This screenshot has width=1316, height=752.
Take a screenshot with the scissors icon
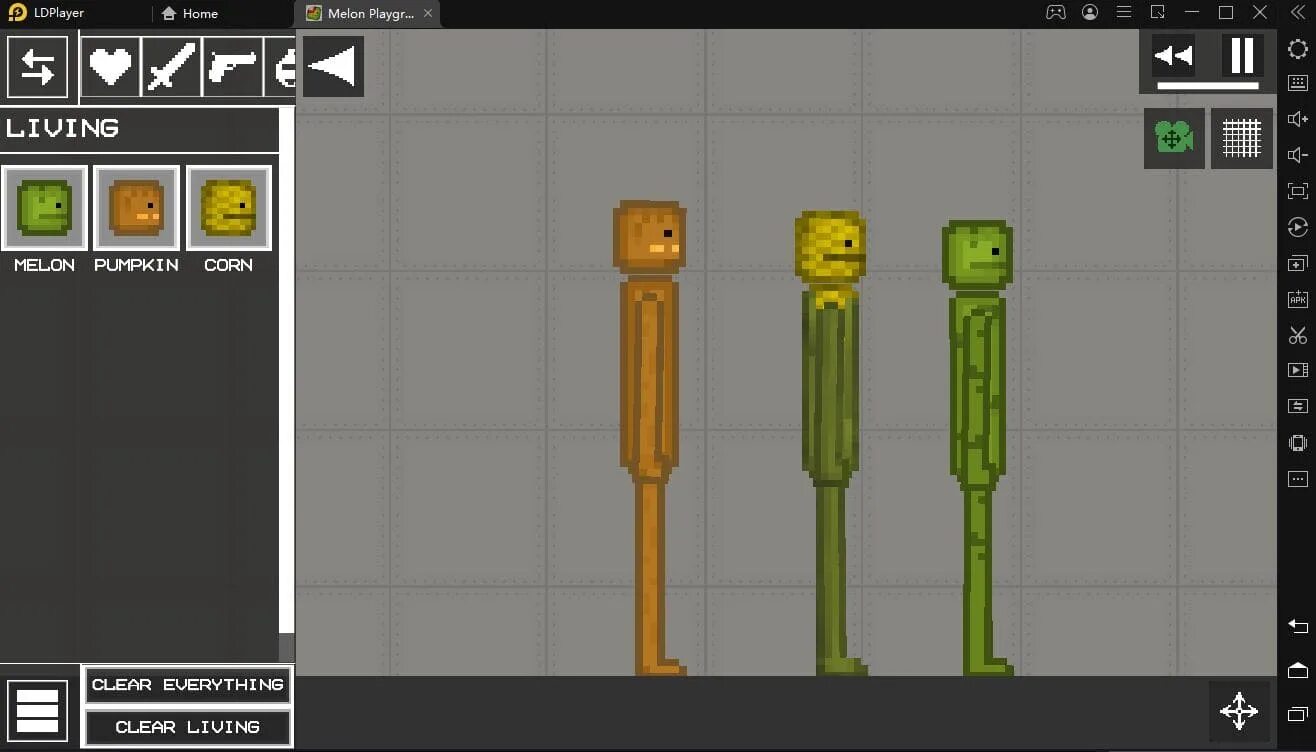(x=1297, y=335)
